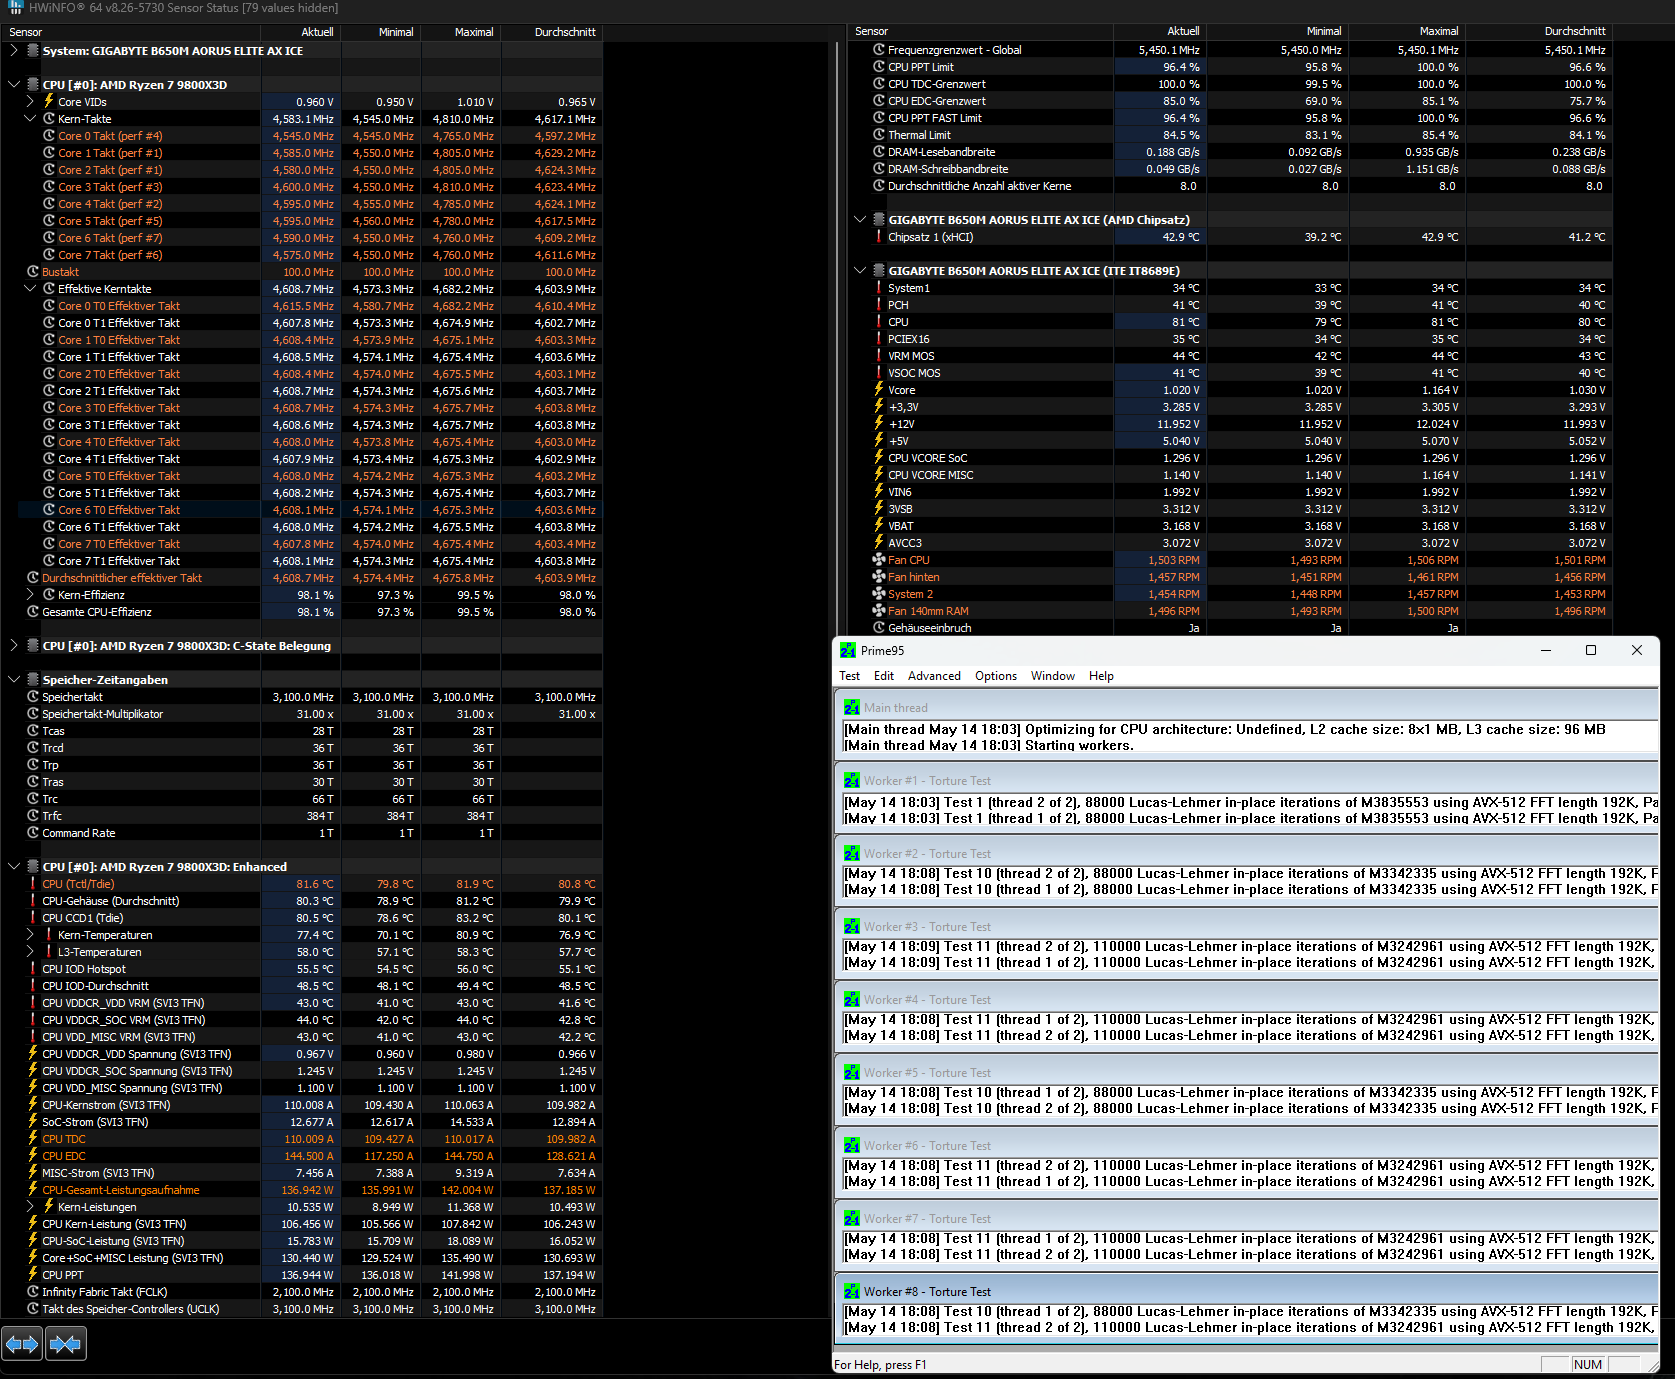Click the lightning icon beside Core VIDs

tap(49, 102)
